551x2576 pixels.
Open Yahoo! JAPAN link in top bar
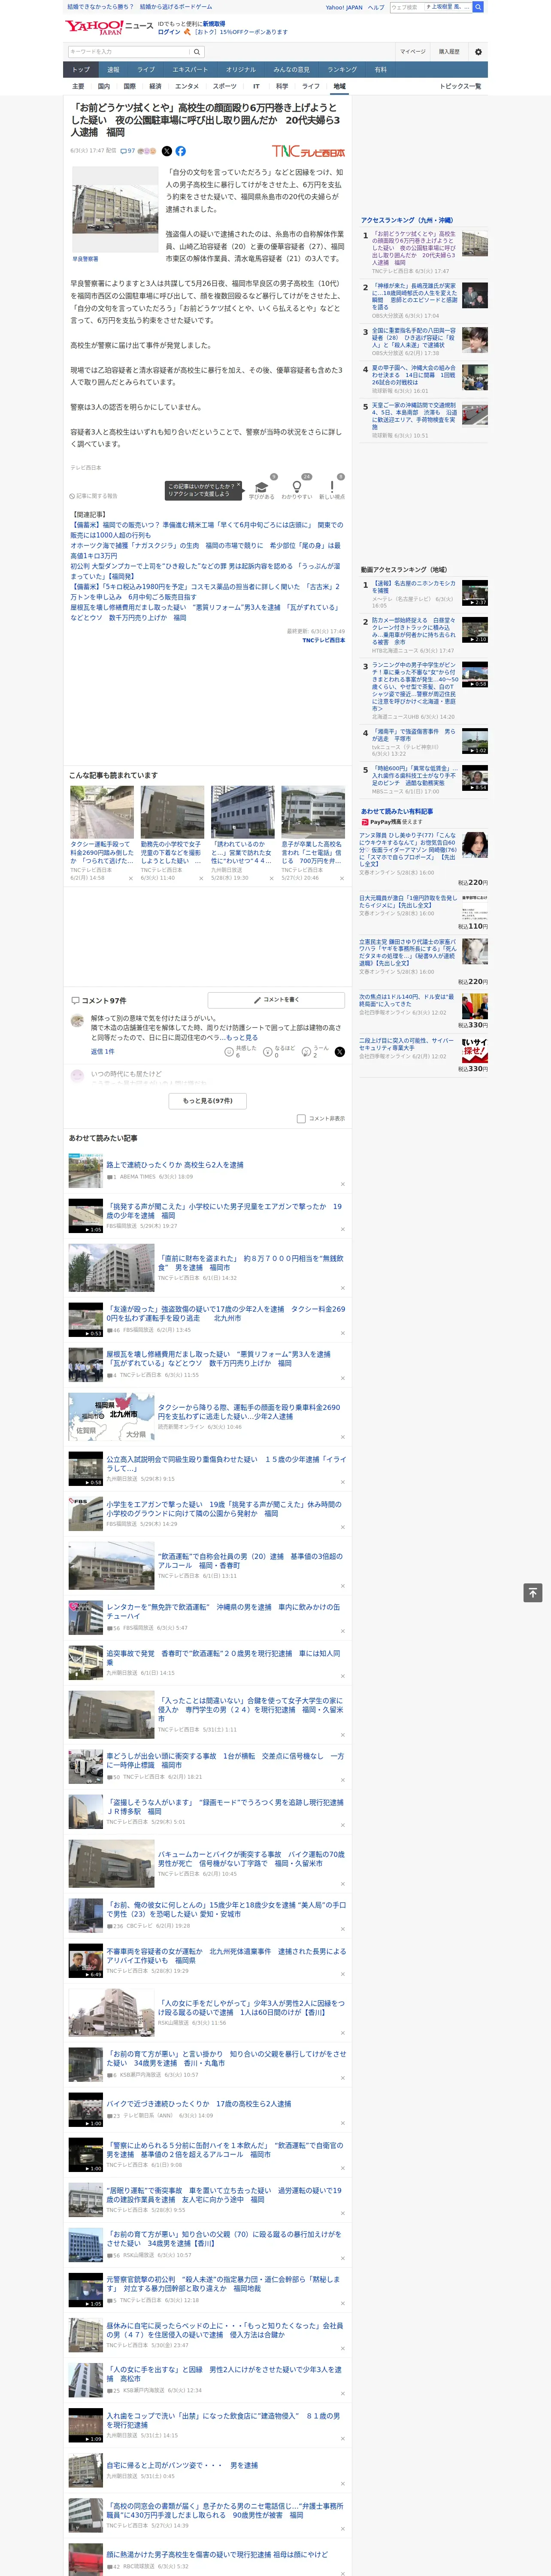pyautogui.click(x=344, y=7)
